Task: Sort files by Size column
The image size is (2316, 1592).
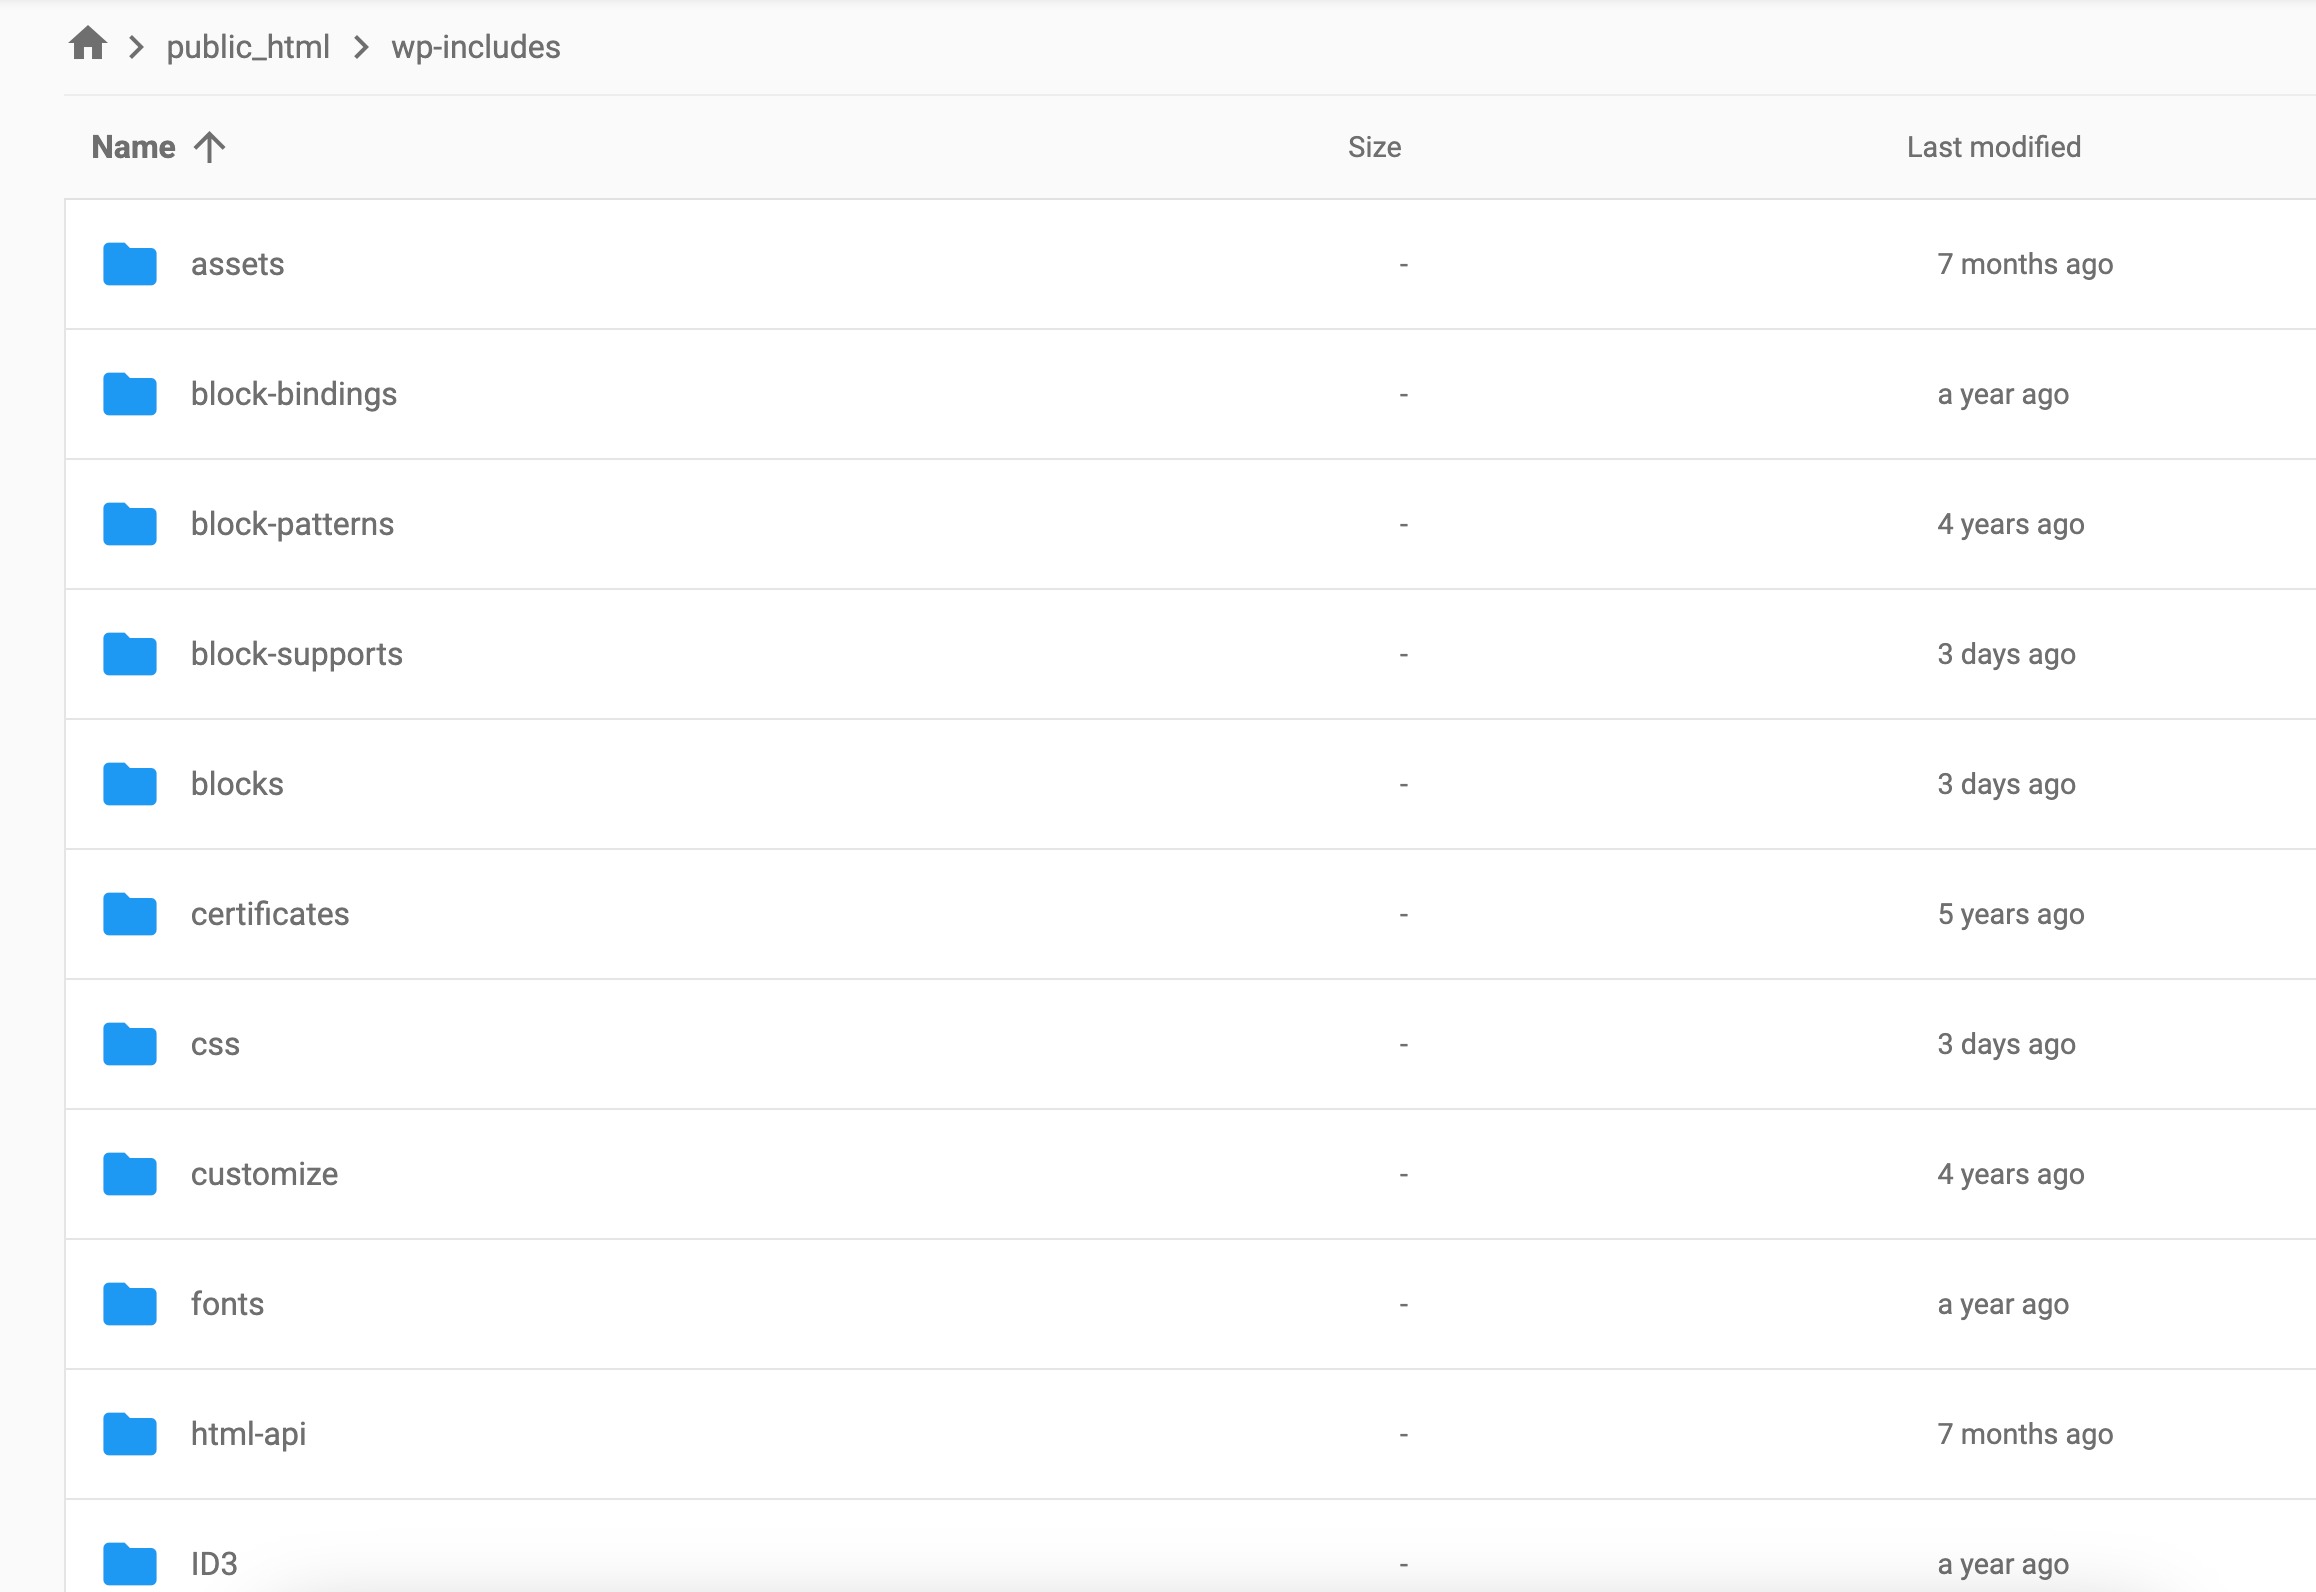Action: (x=1374, y=147)
